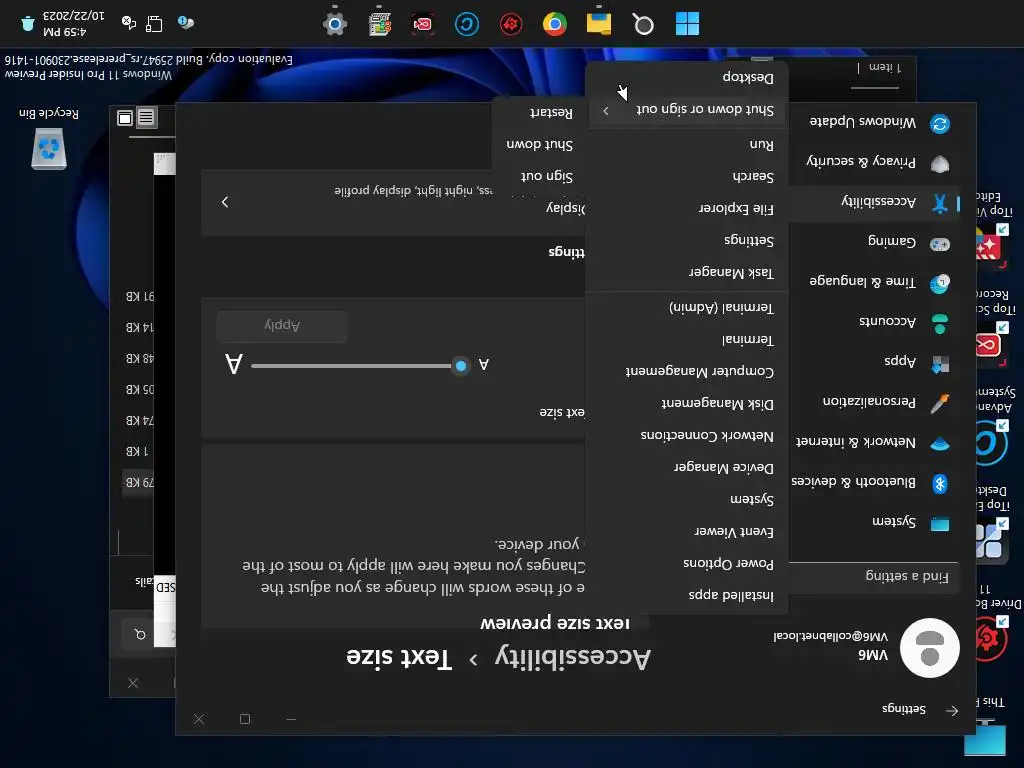Viewport: 1024px width, 768px height.
Task: Click the Apply button for text size
Action: coord(282,325)
